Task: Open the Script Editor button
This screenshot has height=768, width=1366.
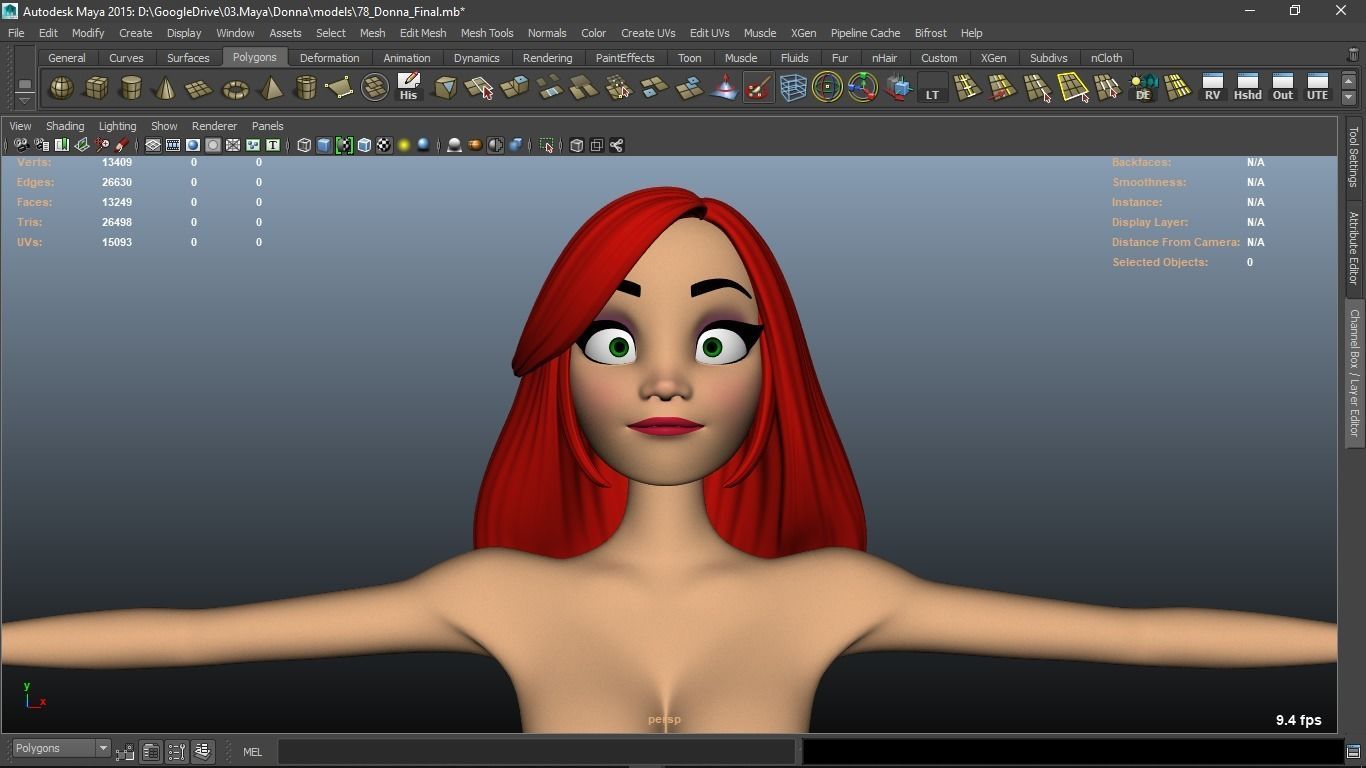Action: [x=1353, y=752]
